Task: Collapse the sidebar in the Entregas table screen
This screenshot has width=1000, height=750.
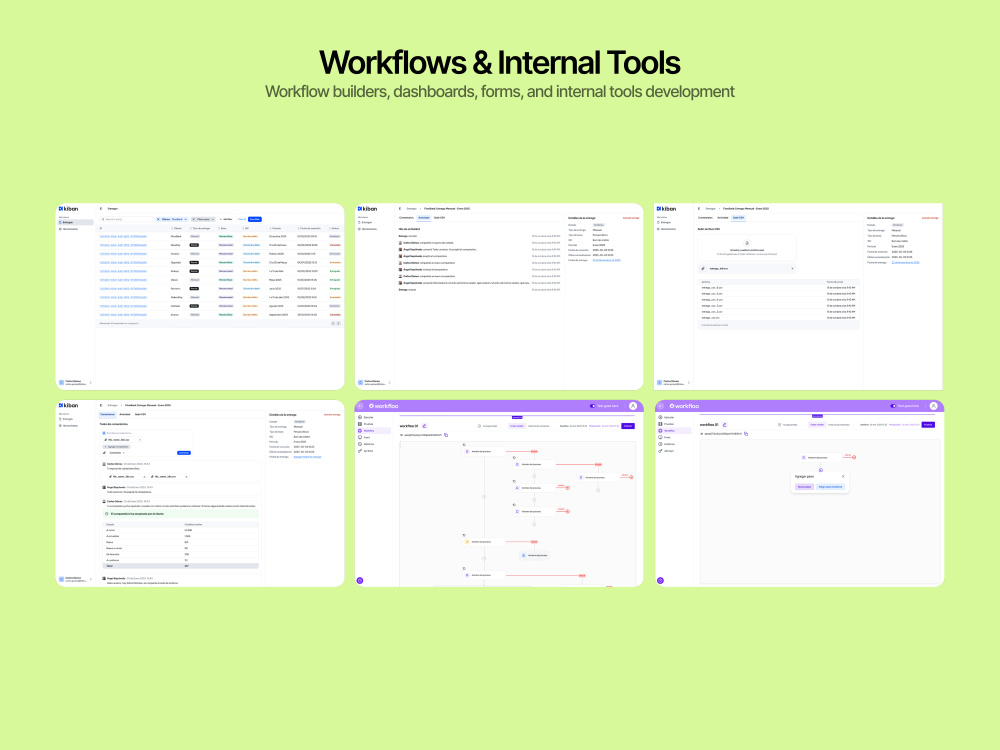Action: point(101,209)
